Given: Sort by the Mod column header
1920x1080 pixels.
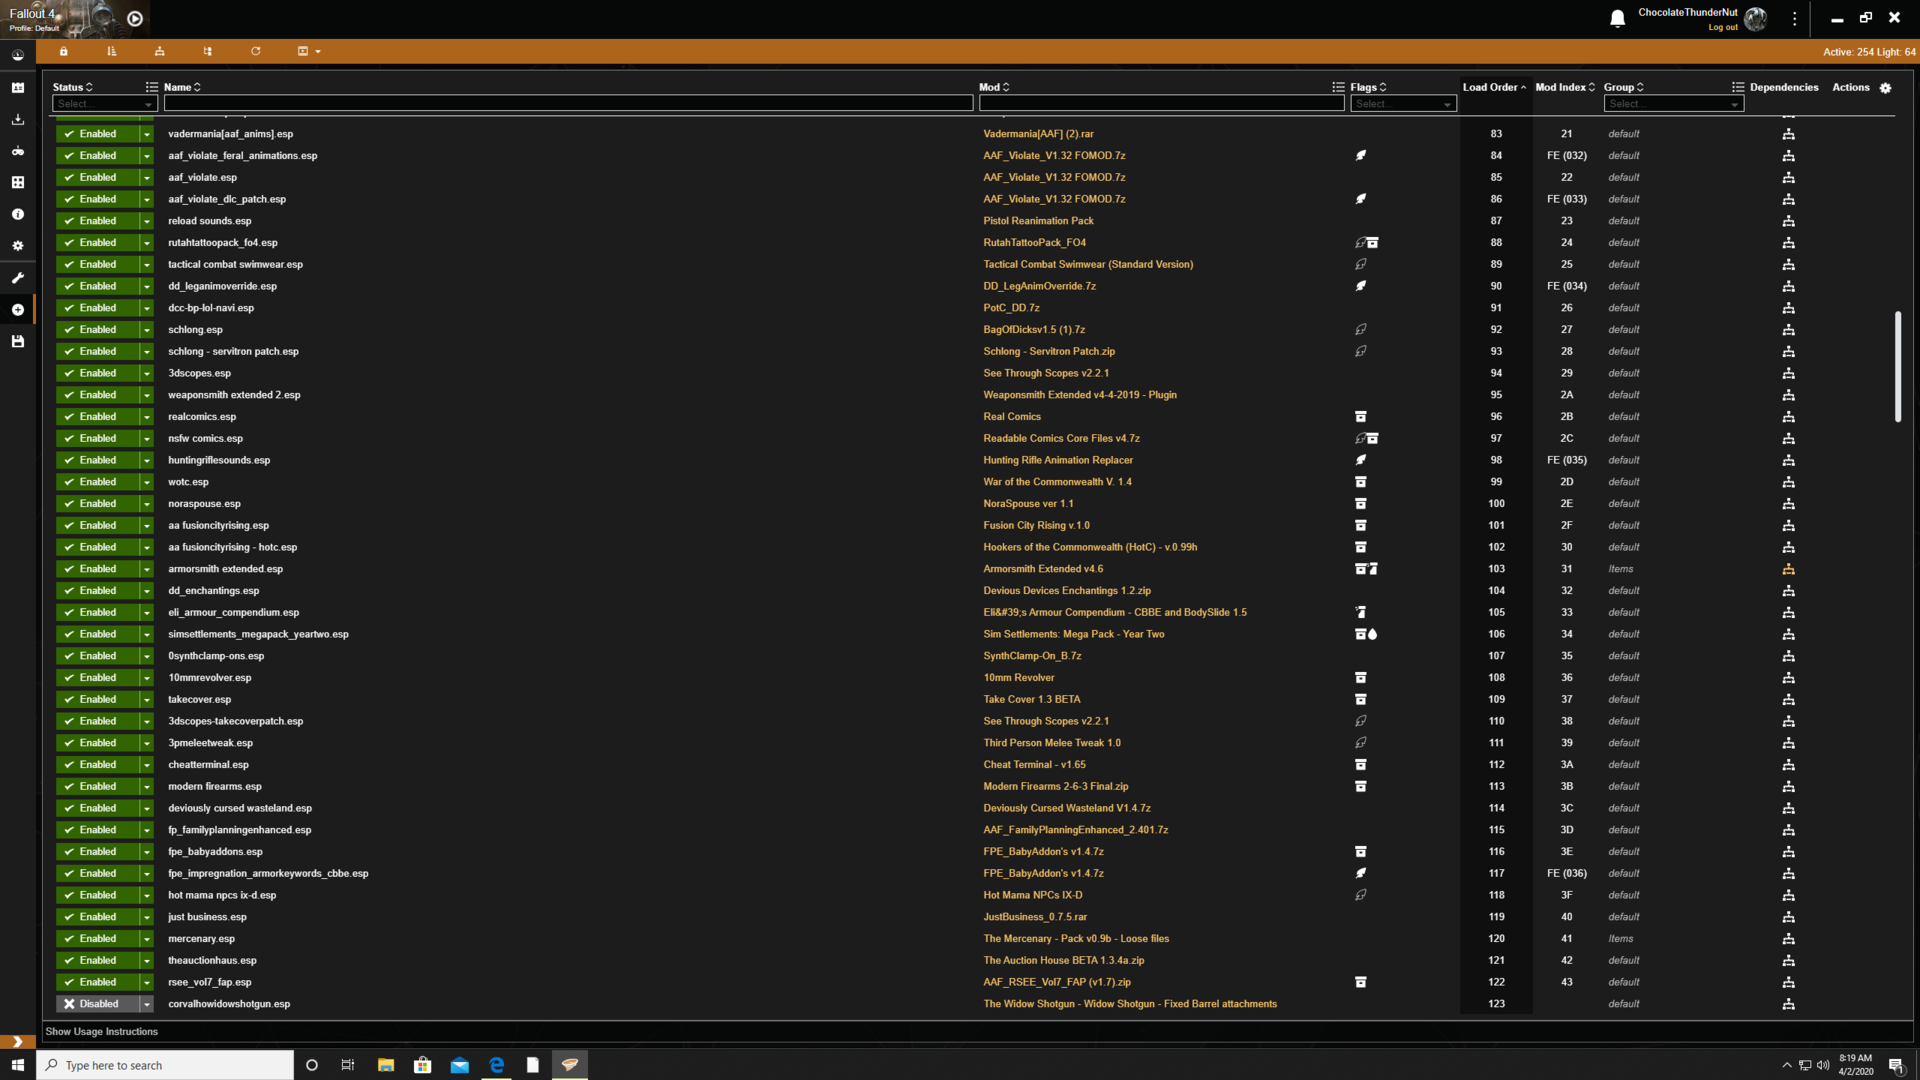Looking at the screenshot, I should click(x=994, y=88).
